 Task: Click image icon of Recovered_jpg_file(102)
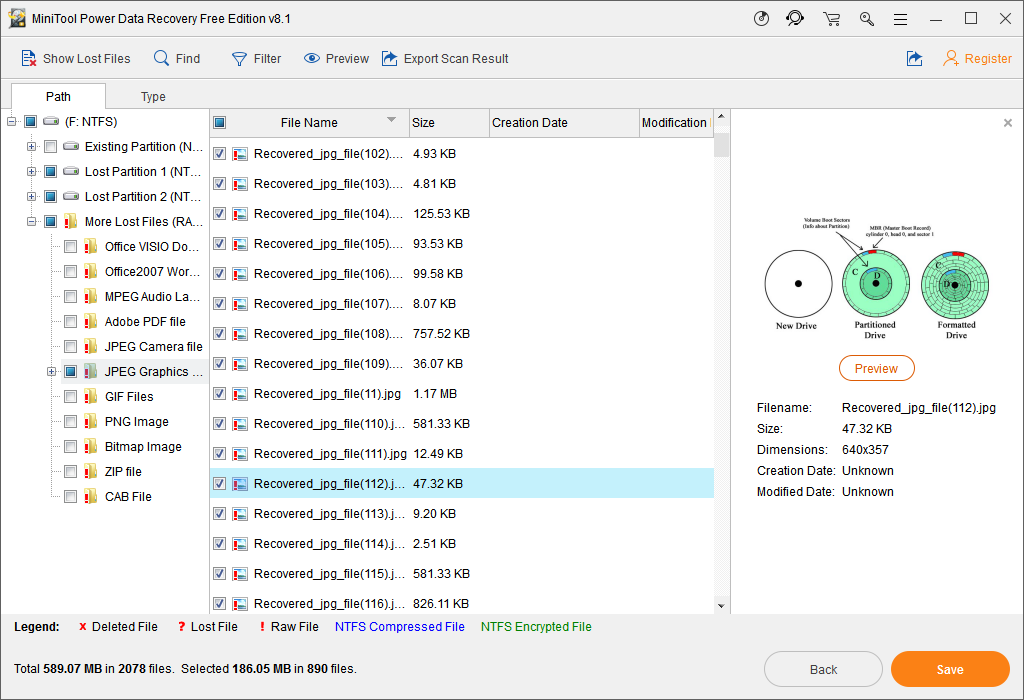coord(240,154)
